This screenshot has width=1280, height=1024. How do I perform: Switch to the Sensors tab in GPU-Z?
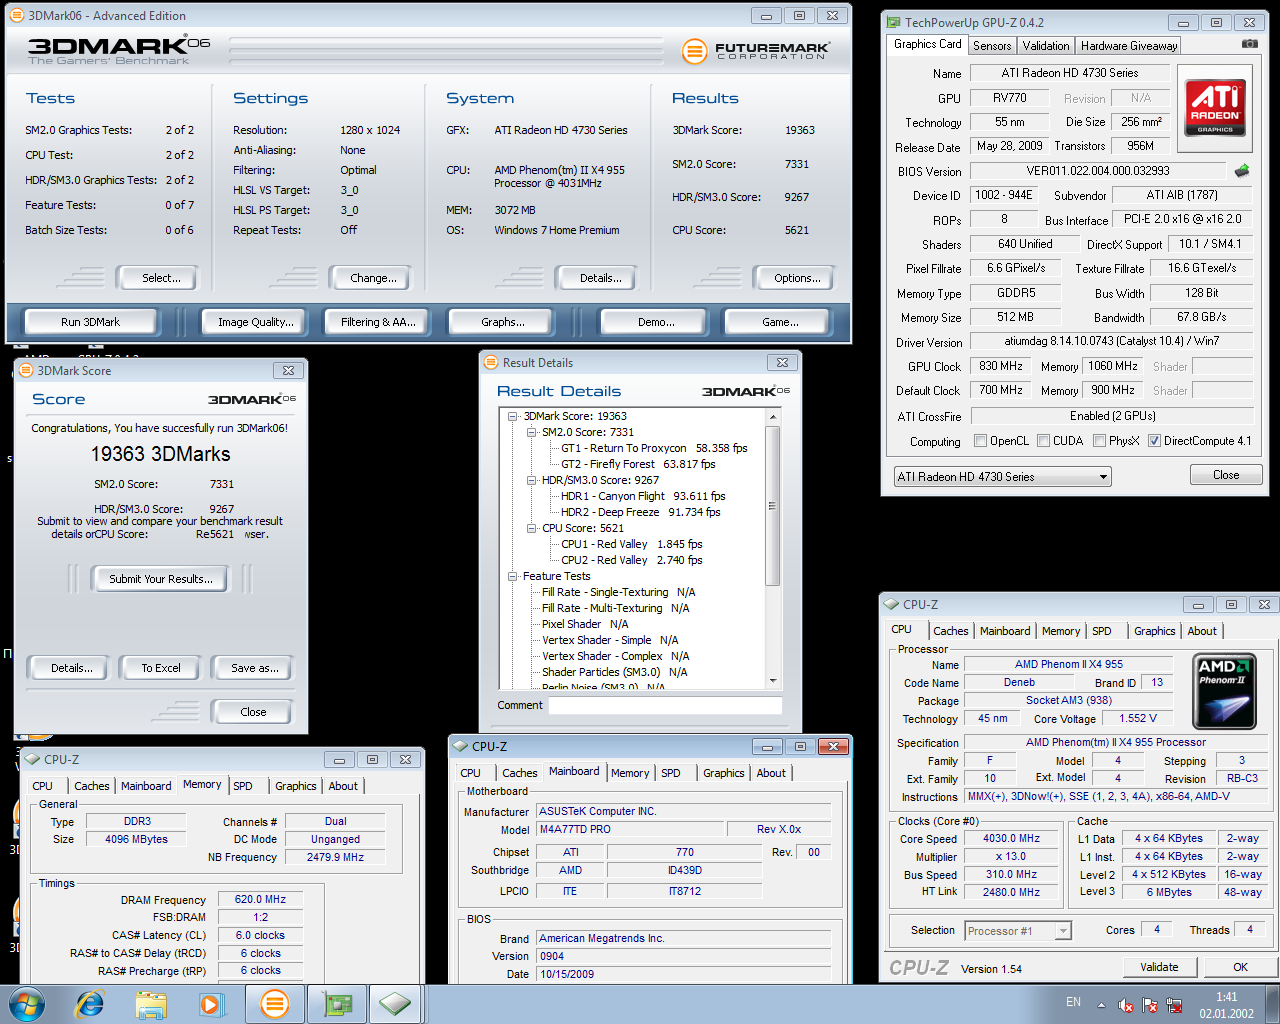pyautogui.click(x=992, y=46)
